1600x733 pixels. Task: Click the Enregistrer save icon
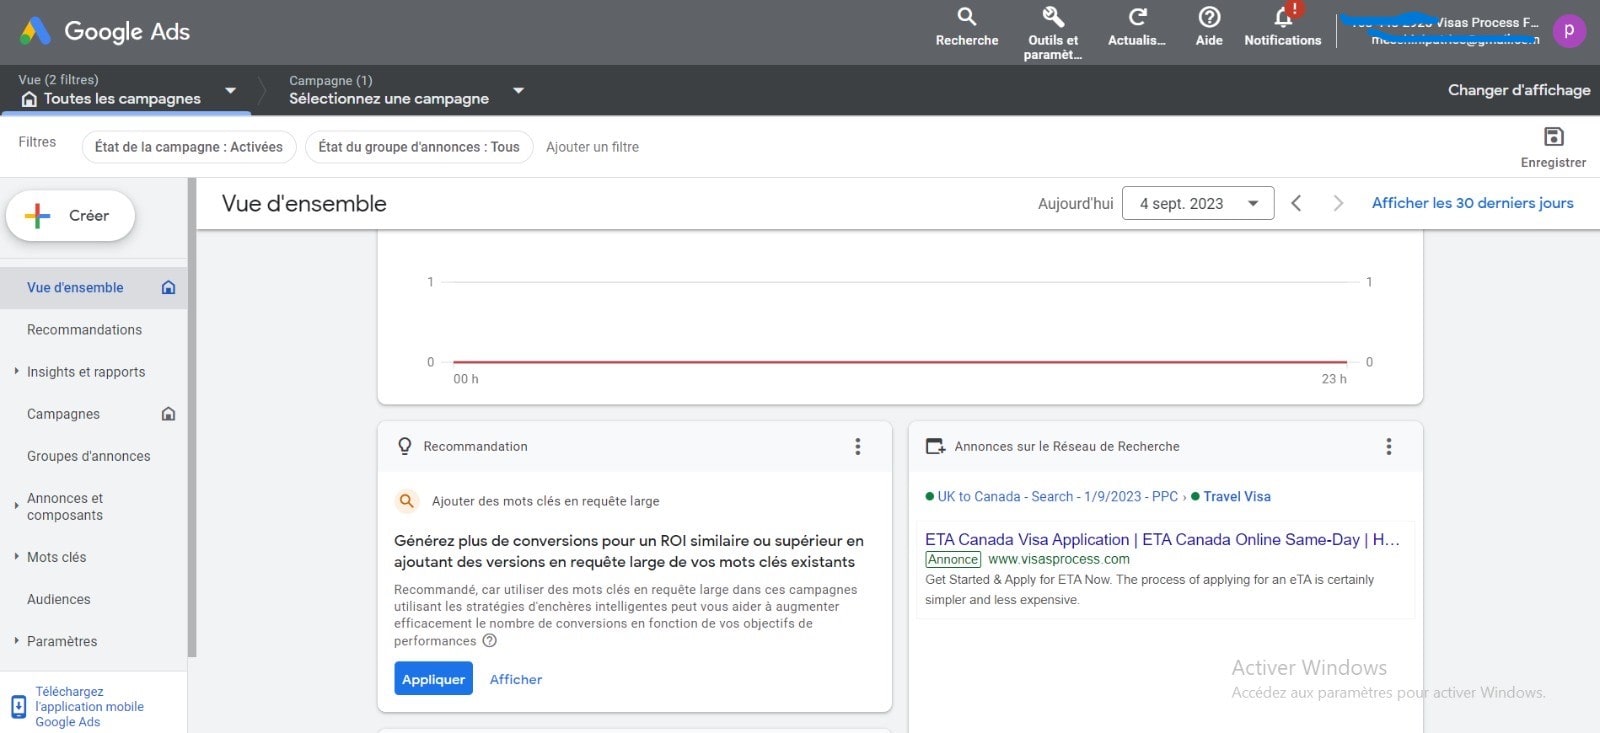click(1553, 137)
